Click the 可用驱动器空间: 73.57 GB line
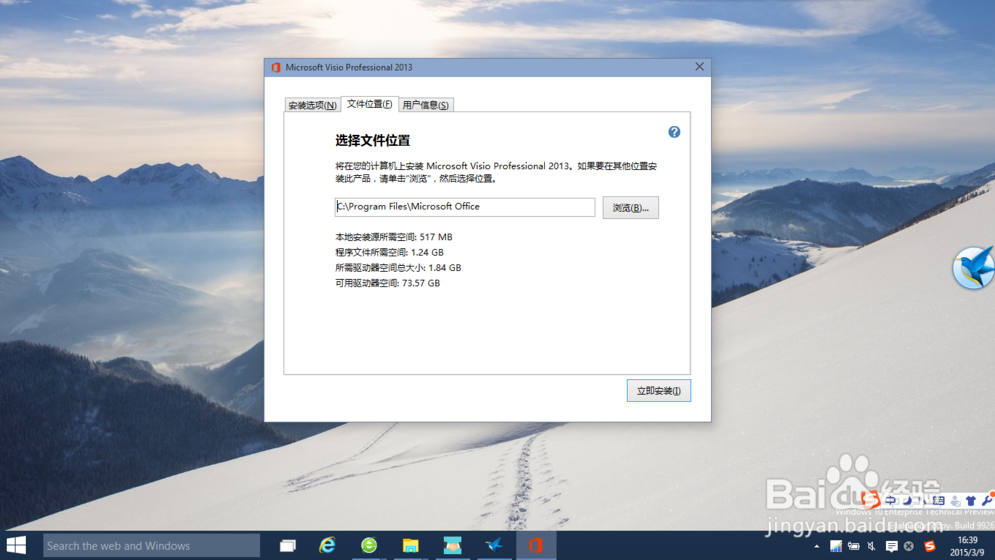This screenshot has height=560, width=995. point(387,283)
